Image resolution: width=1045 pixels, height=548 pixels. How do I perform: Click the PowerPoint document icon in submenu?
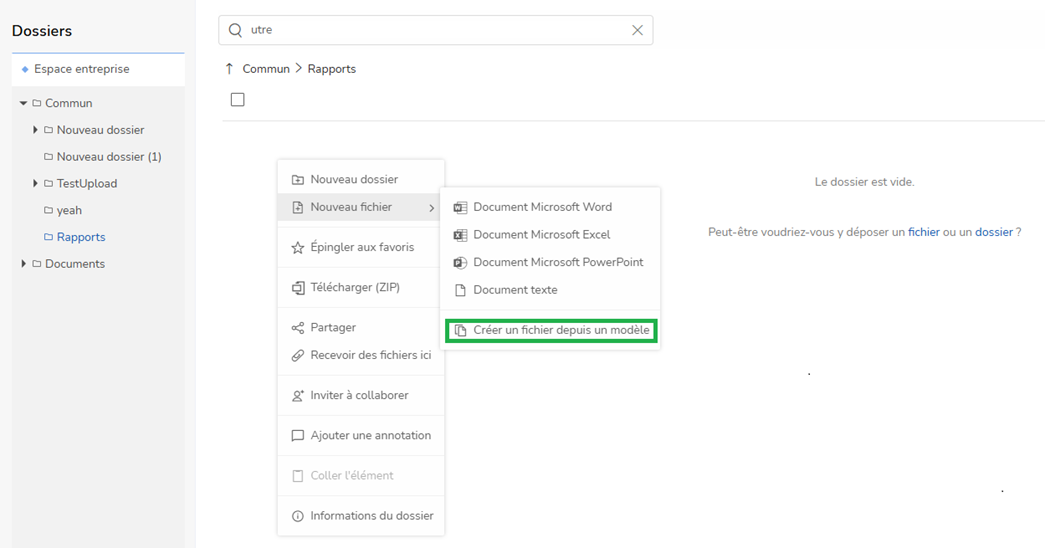[x=460, y=263]
